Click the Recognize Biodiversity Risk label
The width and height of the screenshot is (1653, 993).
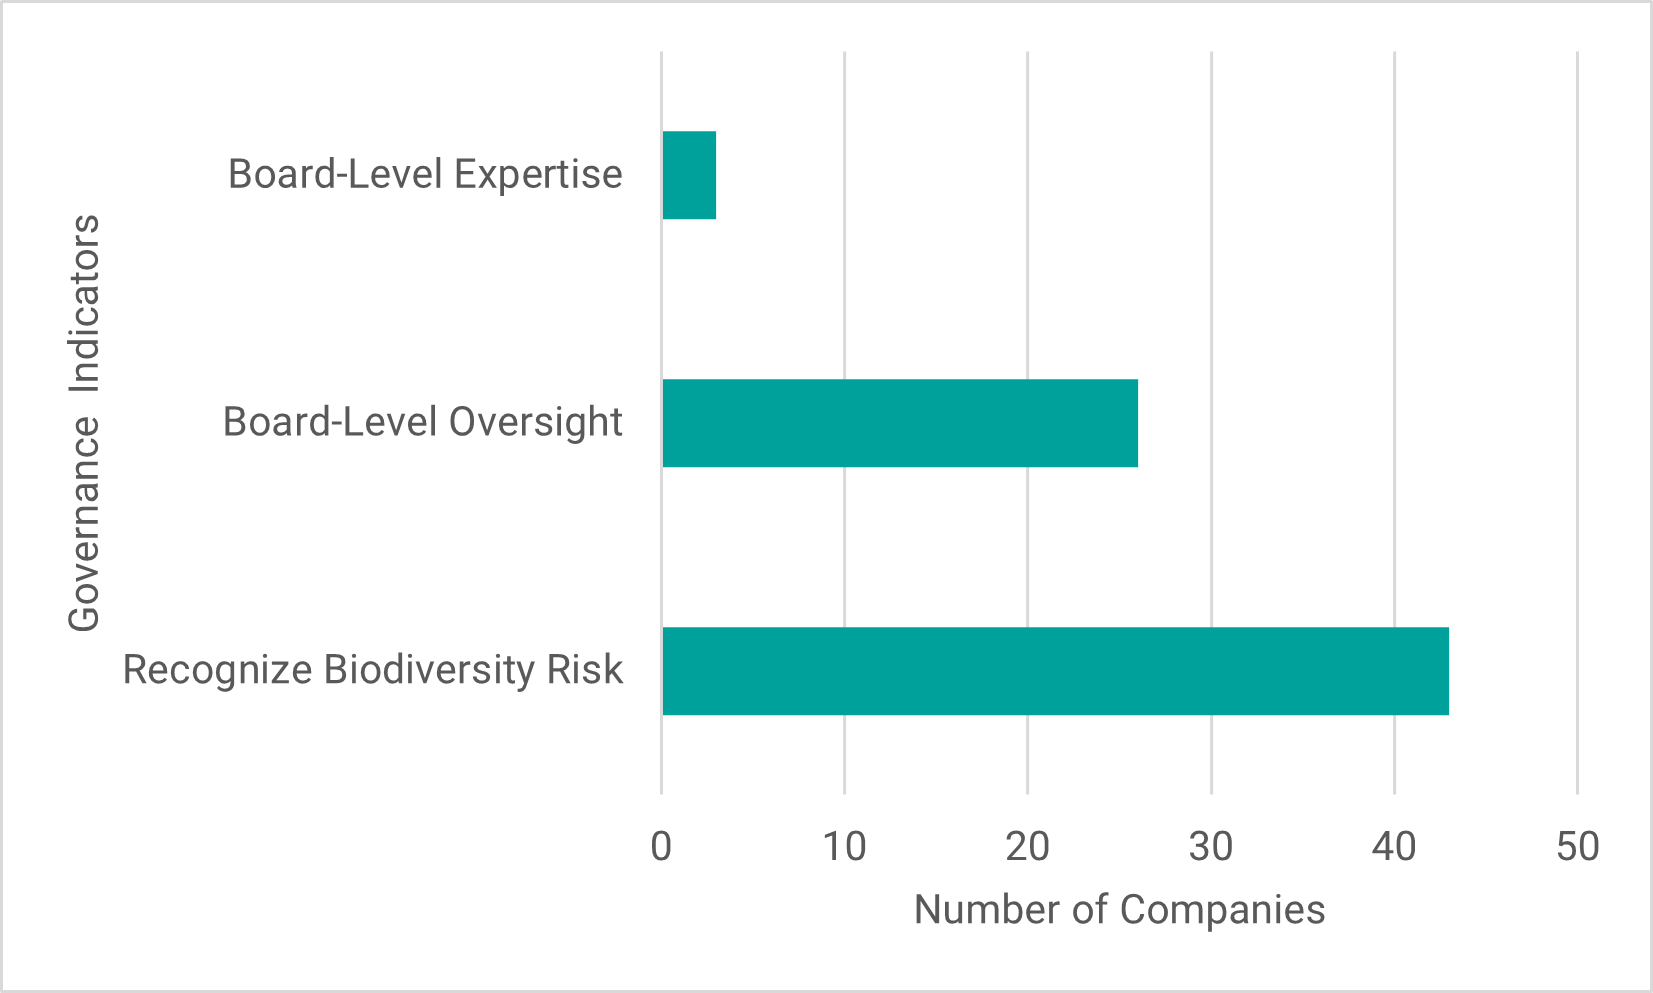(372, 670)
